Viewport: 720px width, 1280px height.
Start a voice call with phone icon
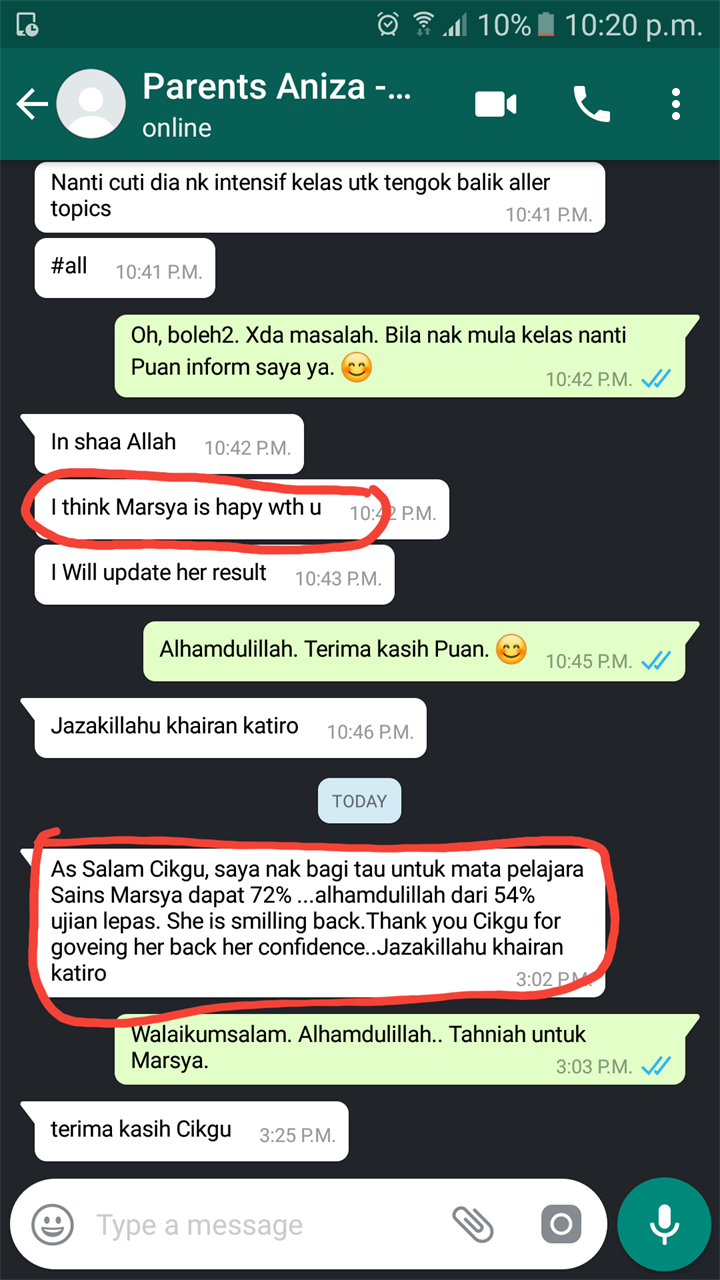tap(591, 104)
